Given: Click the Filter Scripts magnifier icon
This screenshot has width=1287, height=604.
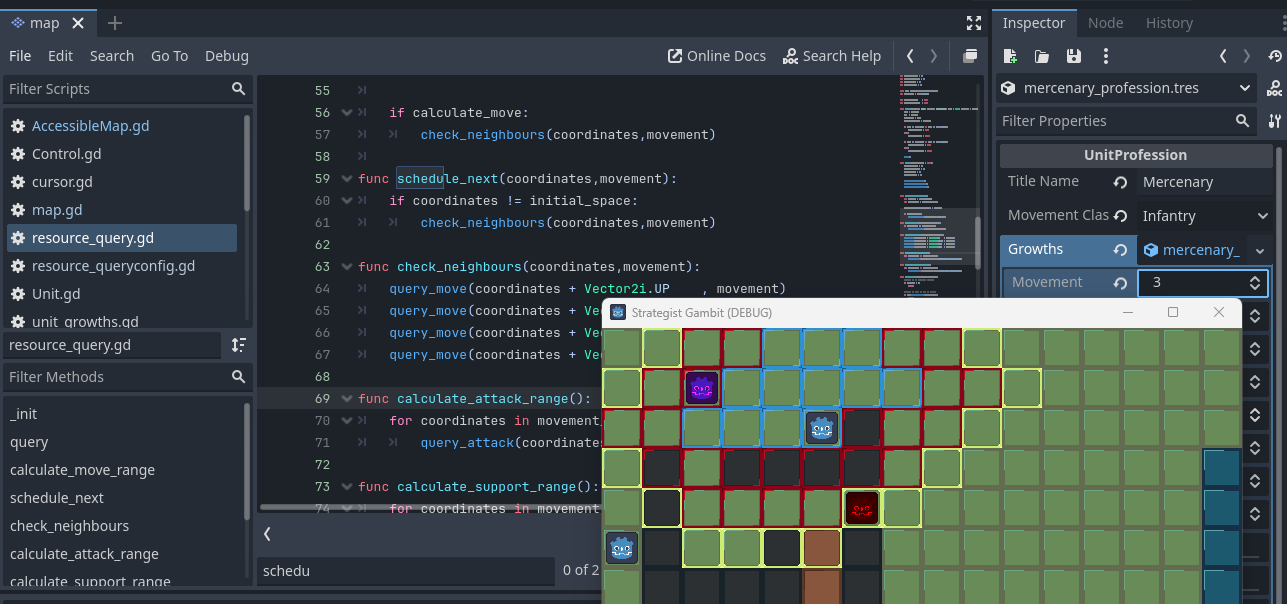Looking at the screenshot, I should click(238, 89).
